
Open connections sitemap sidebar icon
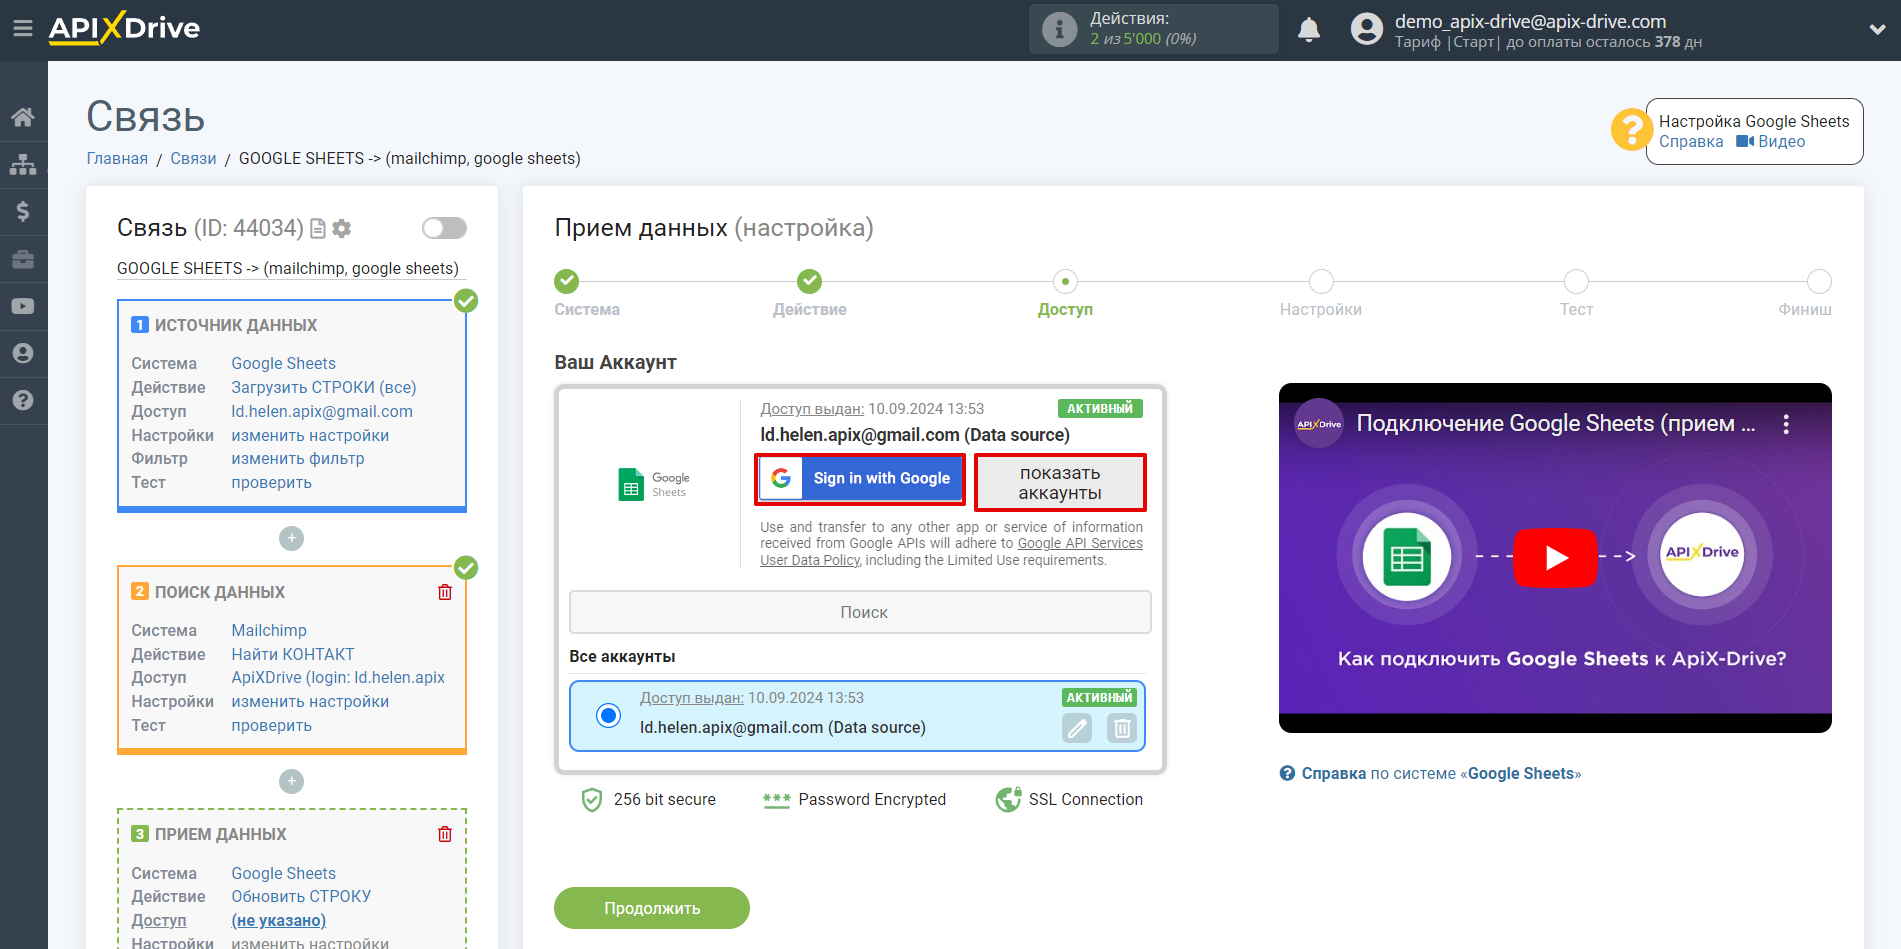(23, 164)
